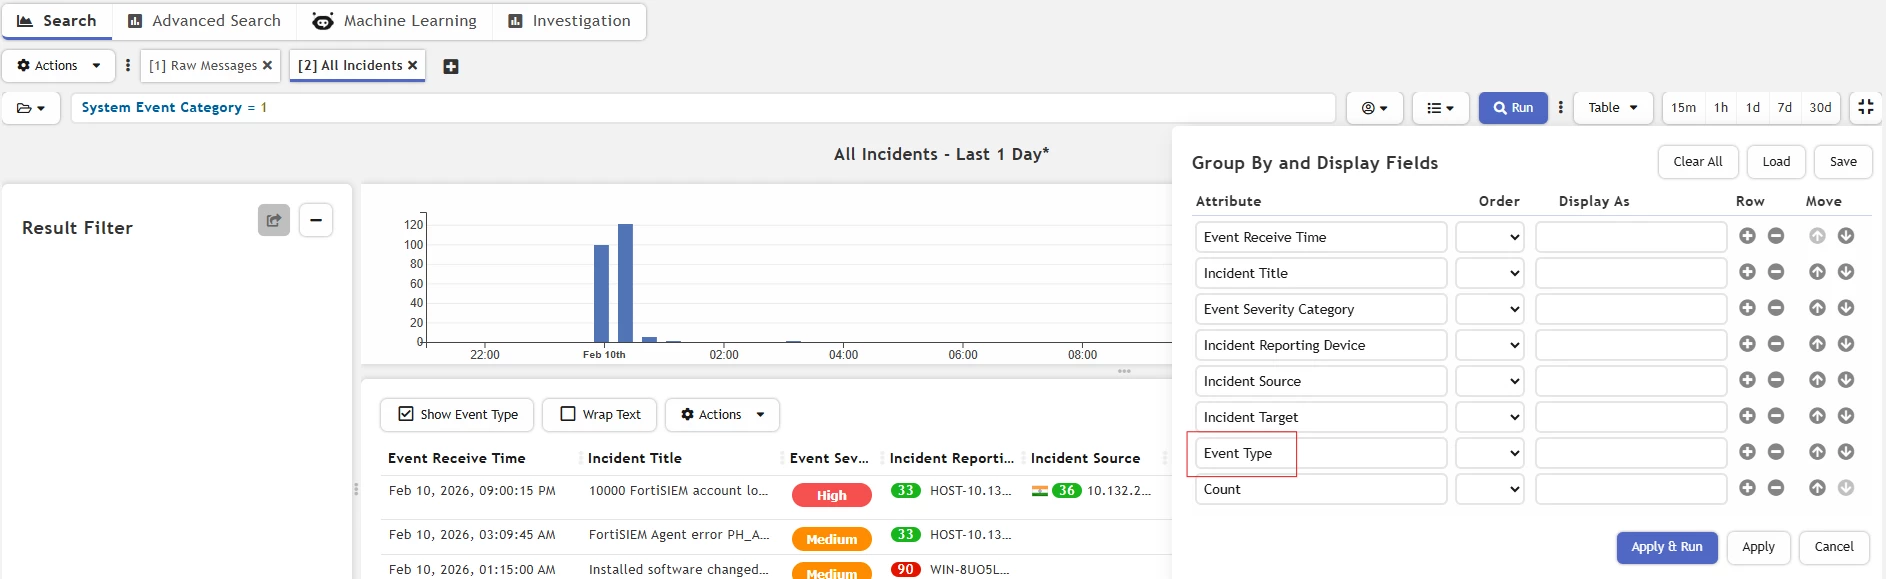This screenshot has width=1886, height=579.
Task: Open the All Incidents search tab
Action: pos(350,65)
